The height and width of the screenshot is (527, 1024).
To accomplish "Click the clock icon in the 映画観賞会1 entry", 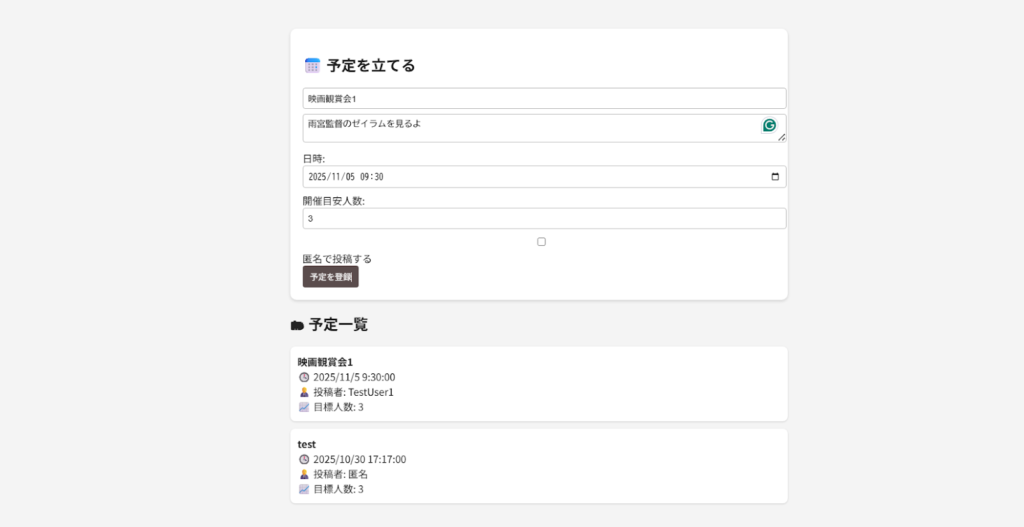I will tap(304, 377).
